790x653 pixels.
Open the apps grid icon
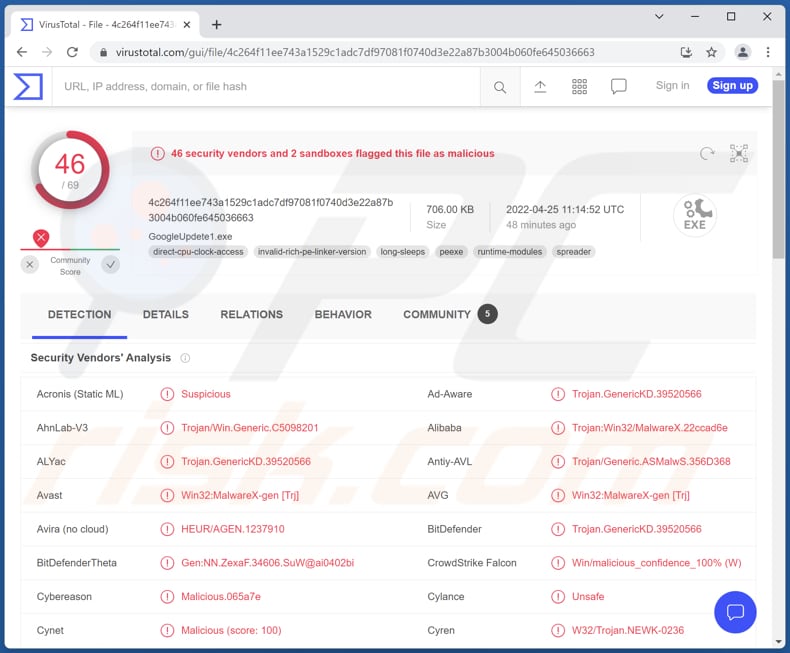579,87
